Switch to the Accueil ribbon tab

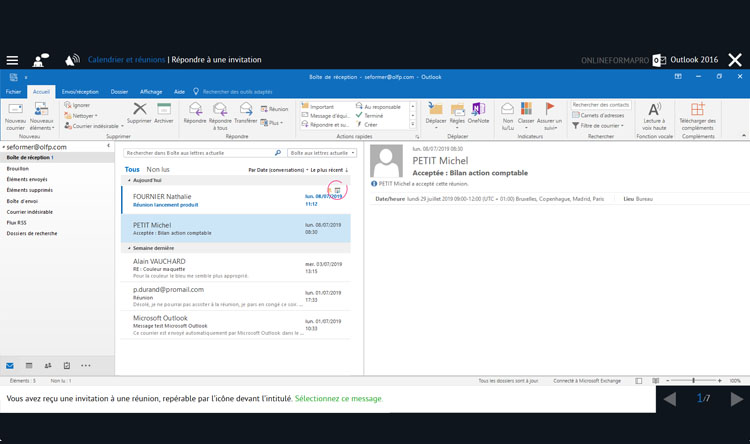click(41, 91)
